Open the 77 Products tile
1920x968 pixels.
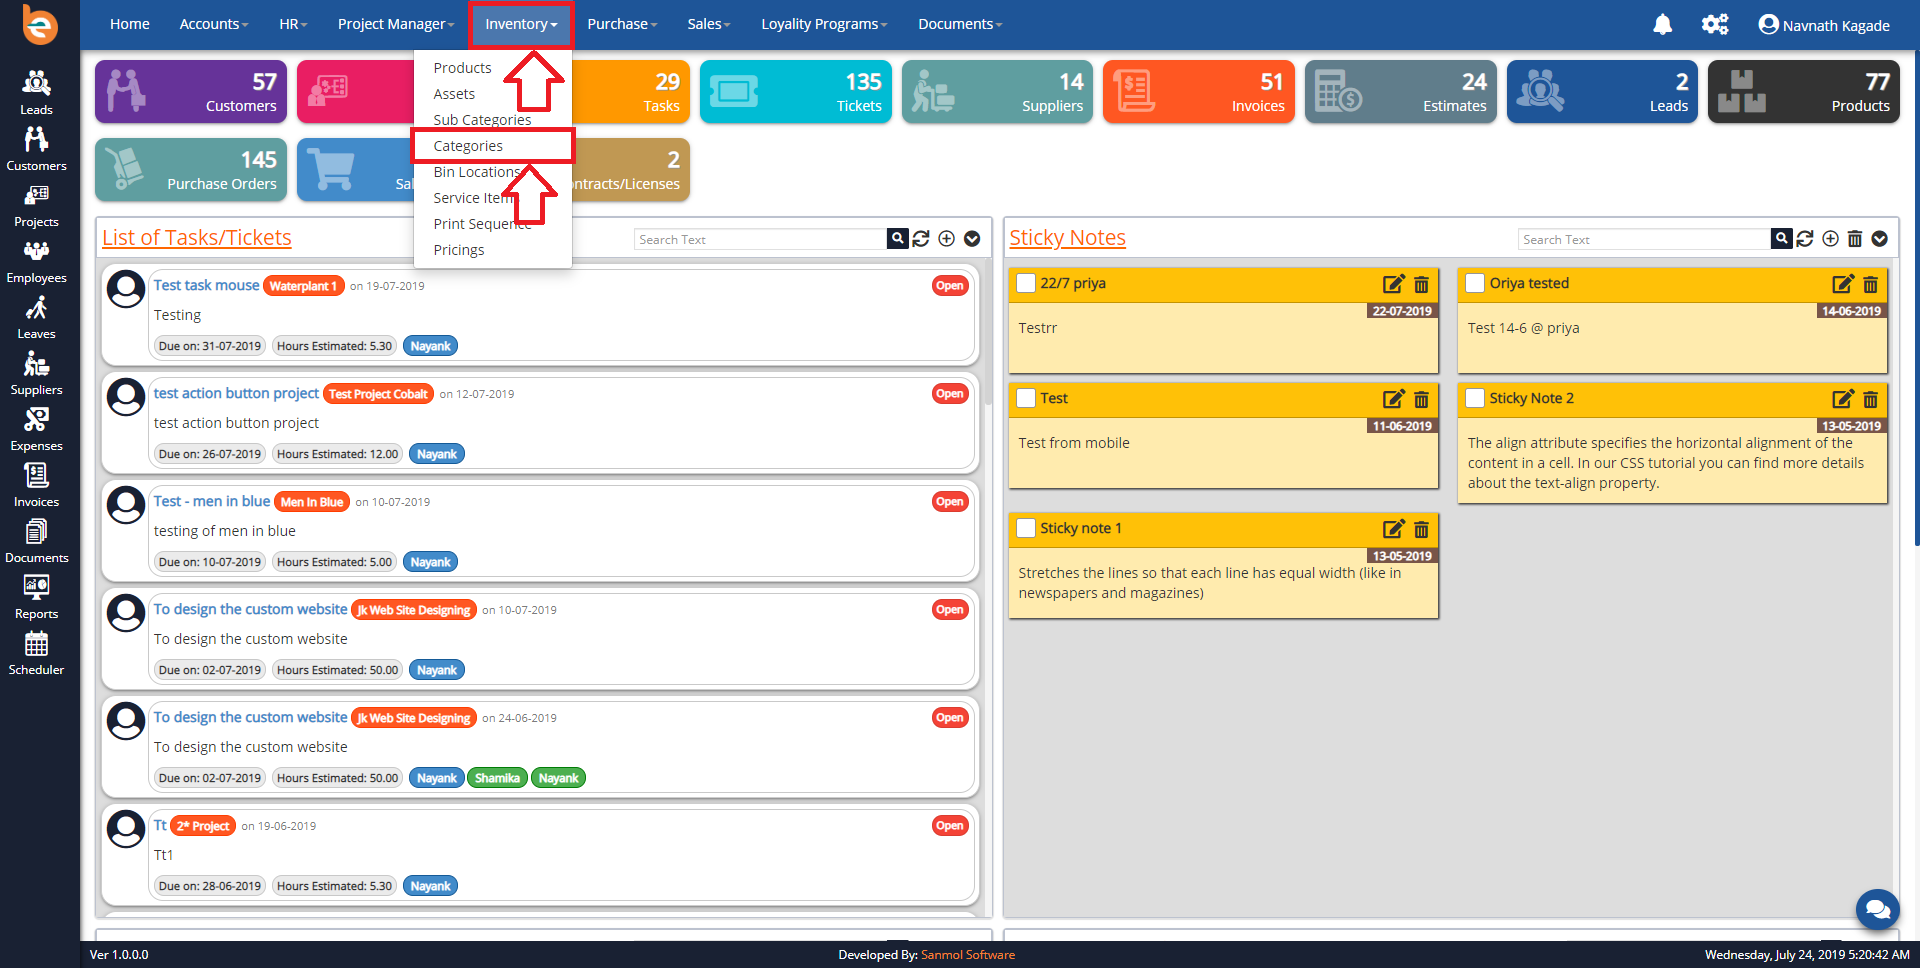pyautogui.click(x=1803, y=92)
